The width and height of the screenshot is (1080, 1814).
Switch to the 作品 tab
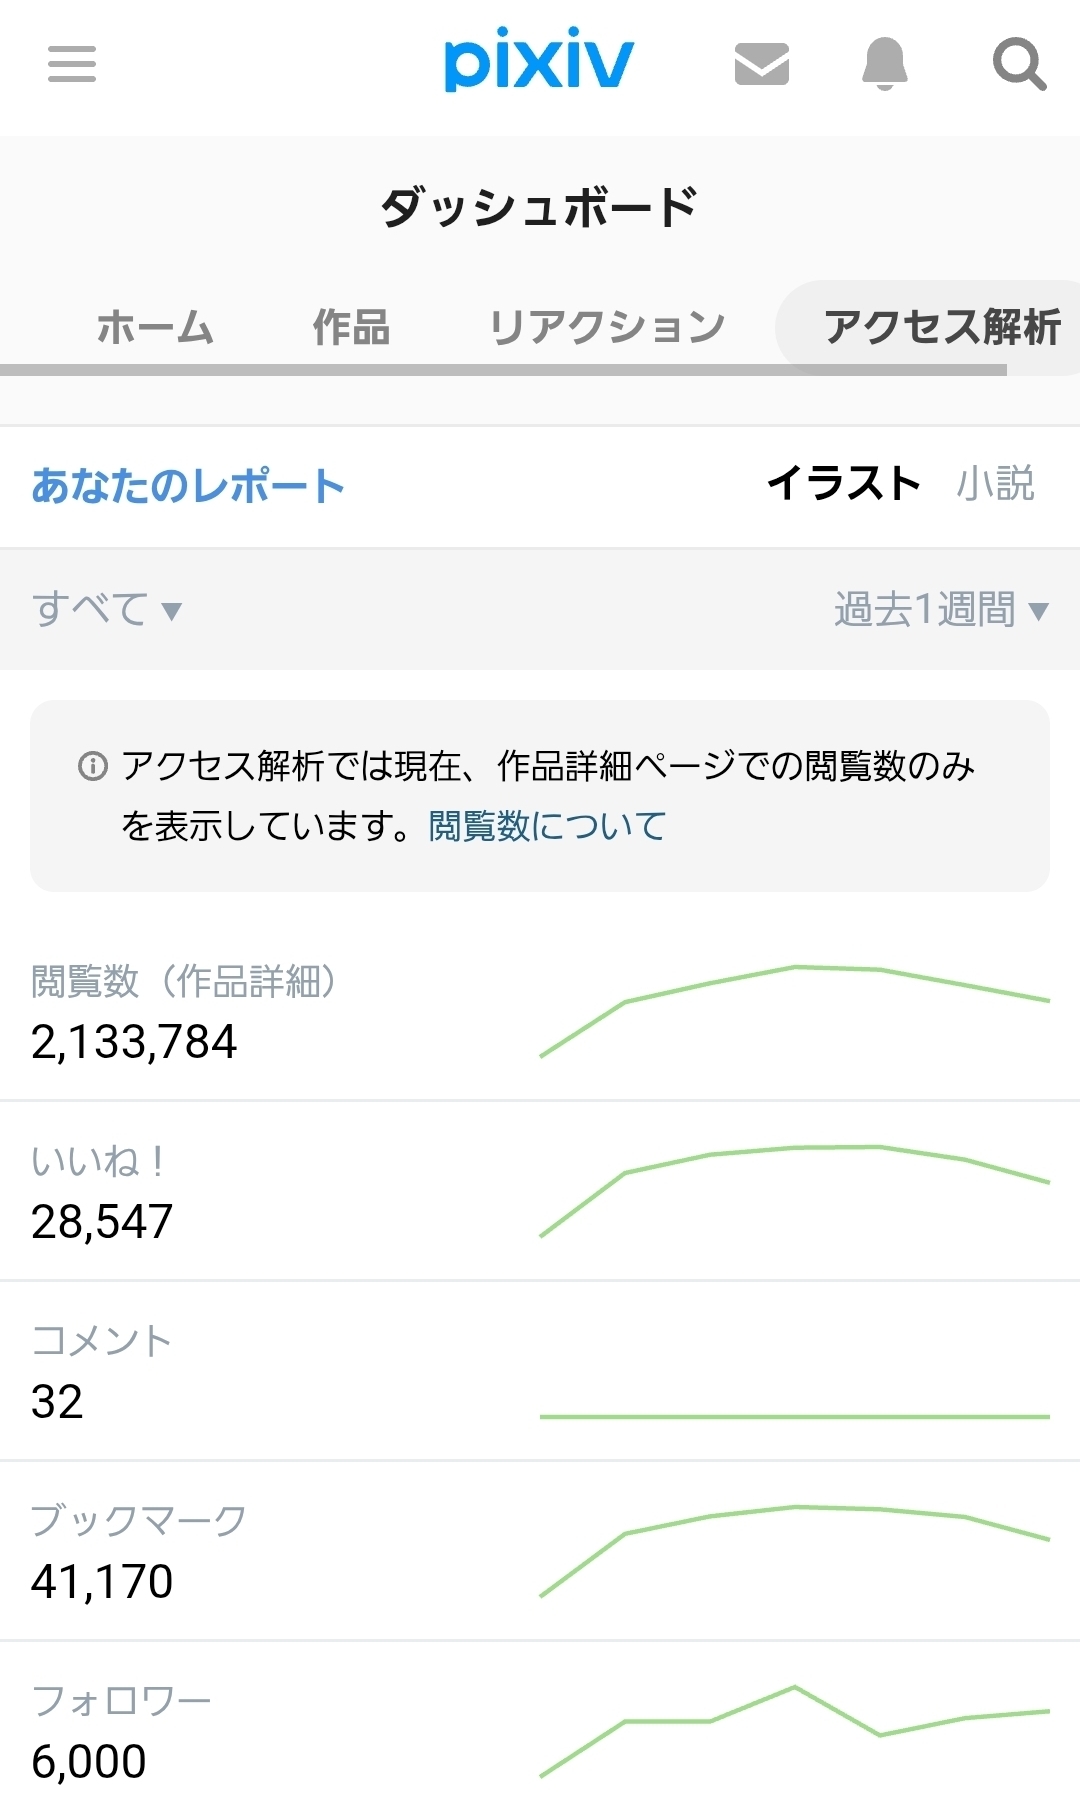click(x=351, y=327)
